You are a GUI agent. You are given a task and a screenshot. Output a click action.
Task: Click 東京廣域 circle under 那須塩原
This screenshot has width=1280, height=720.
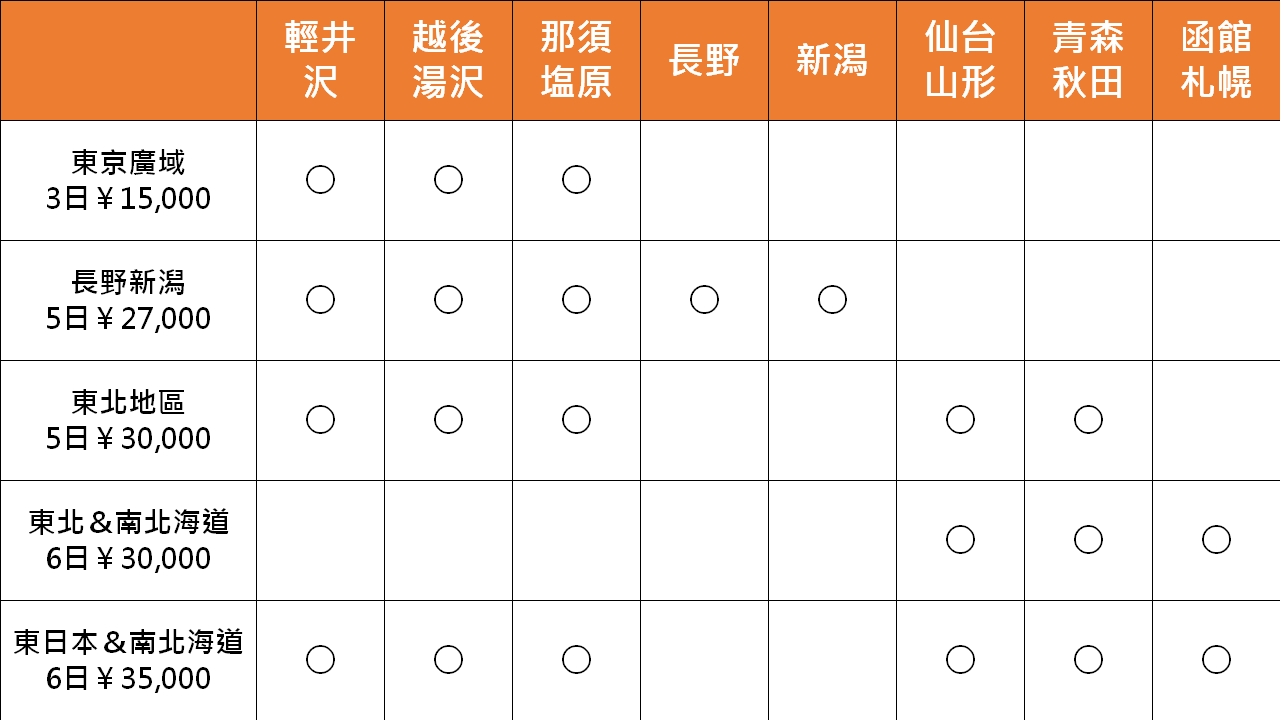coord(576,180)
